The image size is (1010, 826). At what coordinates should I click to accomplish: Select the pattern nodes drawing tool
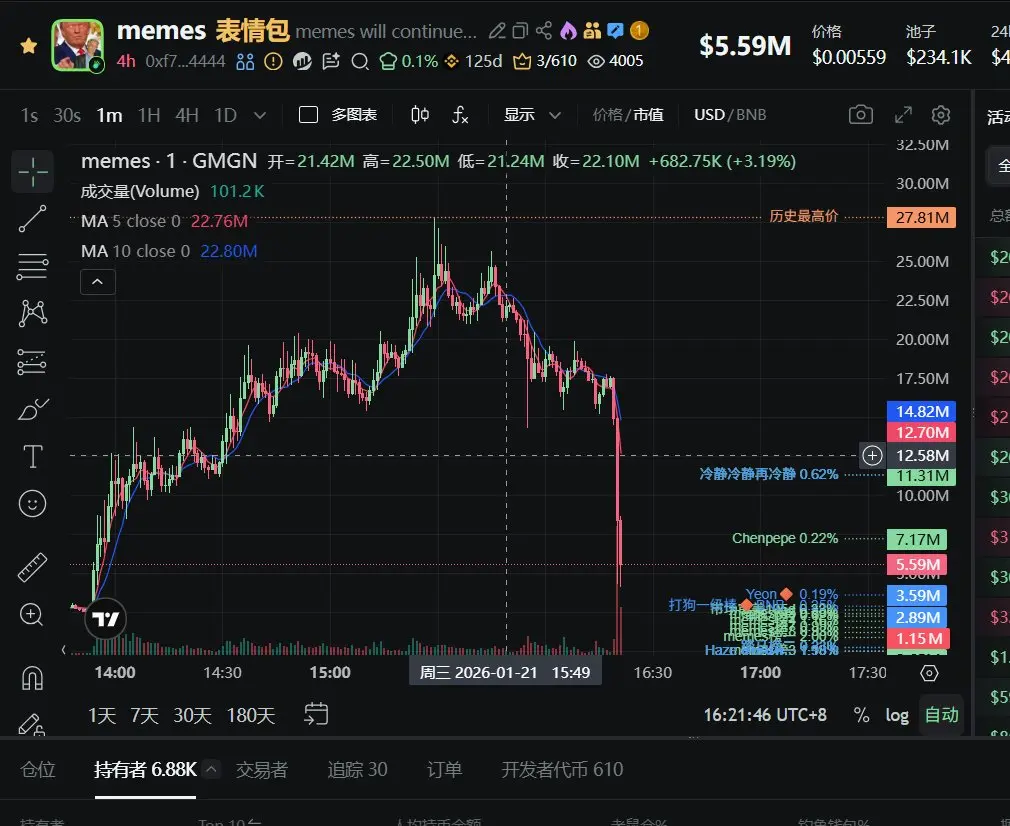pos(33,313)
